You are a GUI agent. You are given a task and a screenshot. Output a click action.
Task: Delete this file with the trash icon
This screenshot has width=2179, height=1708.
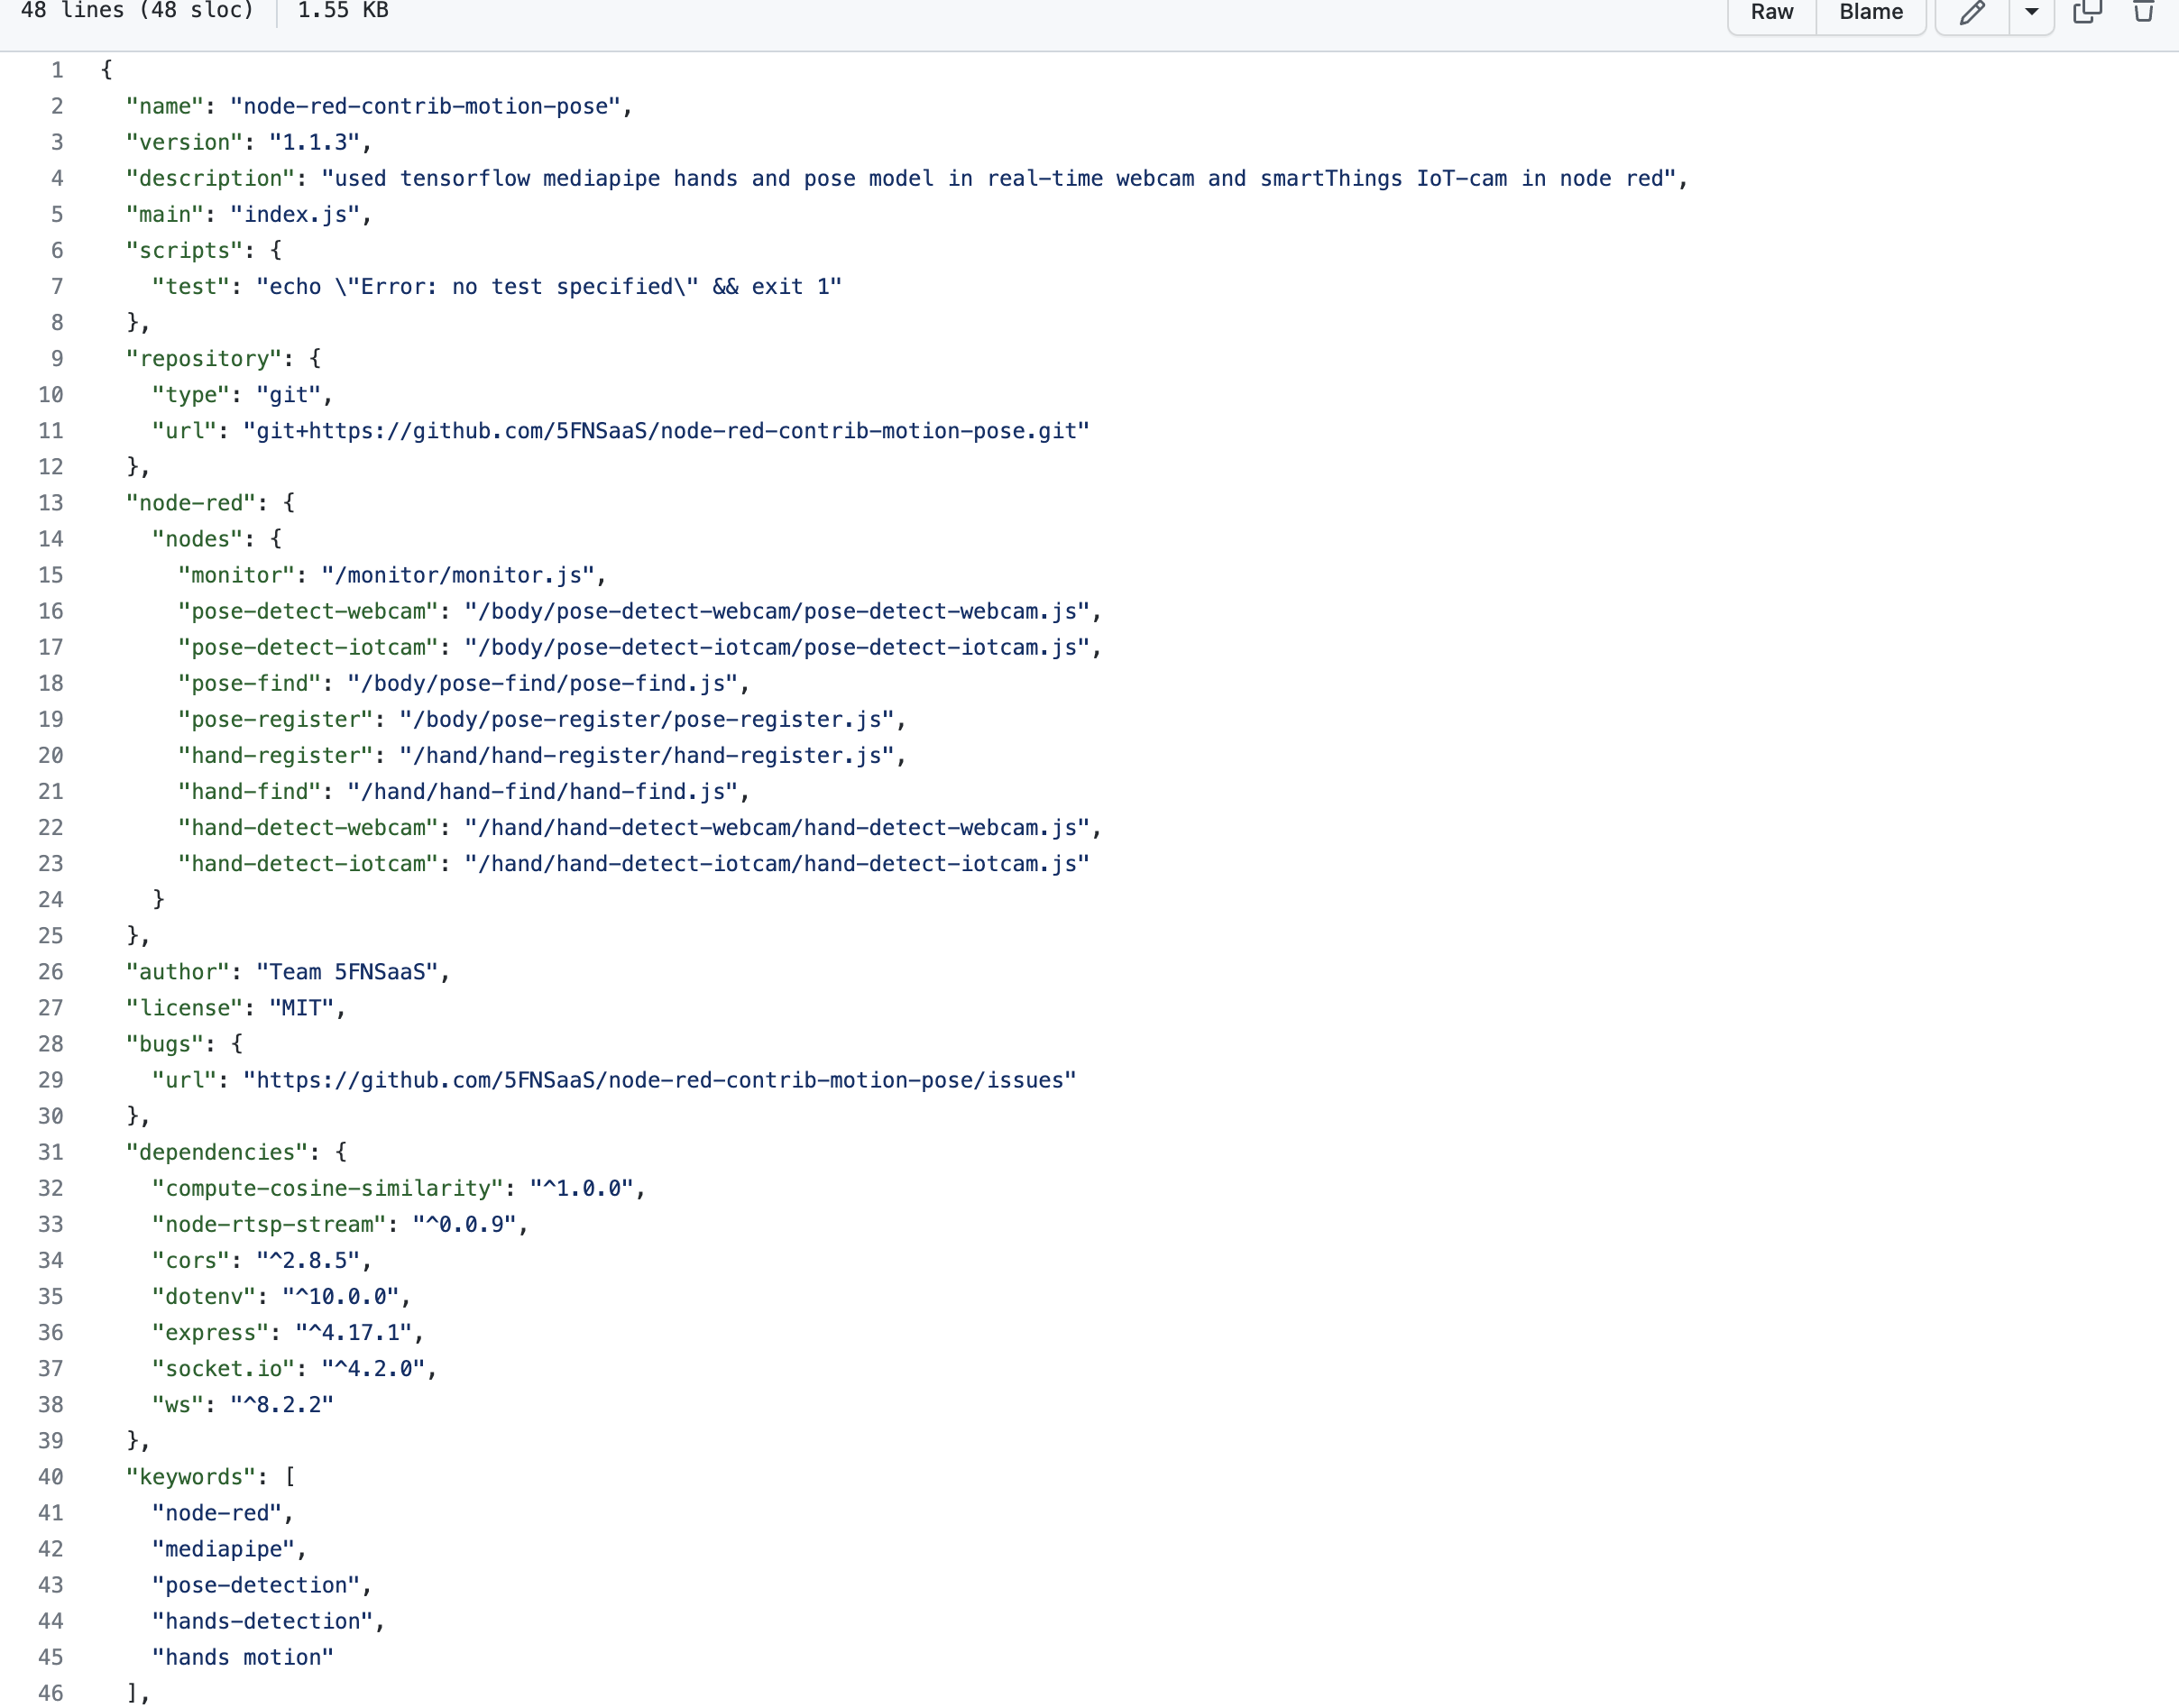pos(2143,12)
